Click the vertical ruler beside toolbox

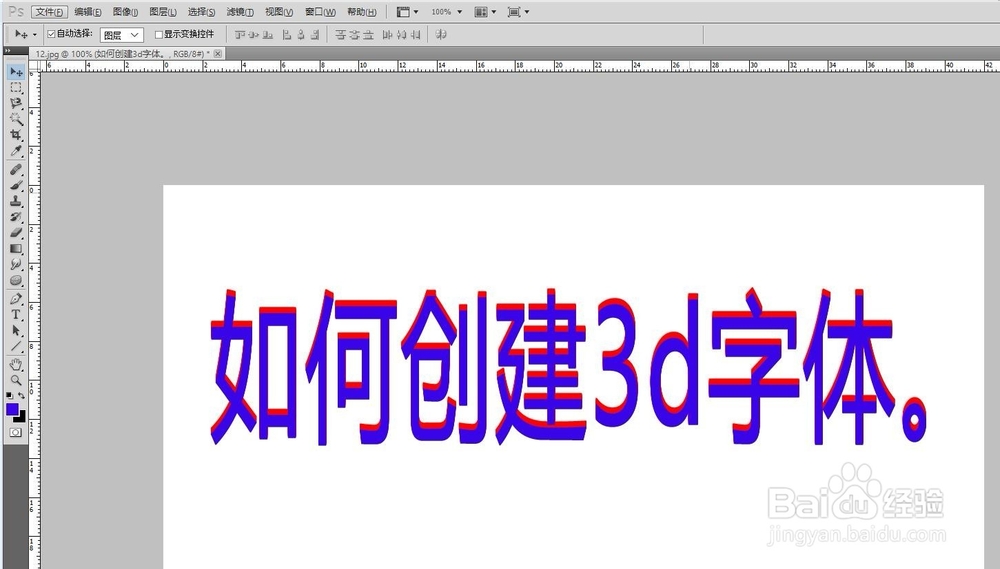pyautogui.click(x=33, y=319)
